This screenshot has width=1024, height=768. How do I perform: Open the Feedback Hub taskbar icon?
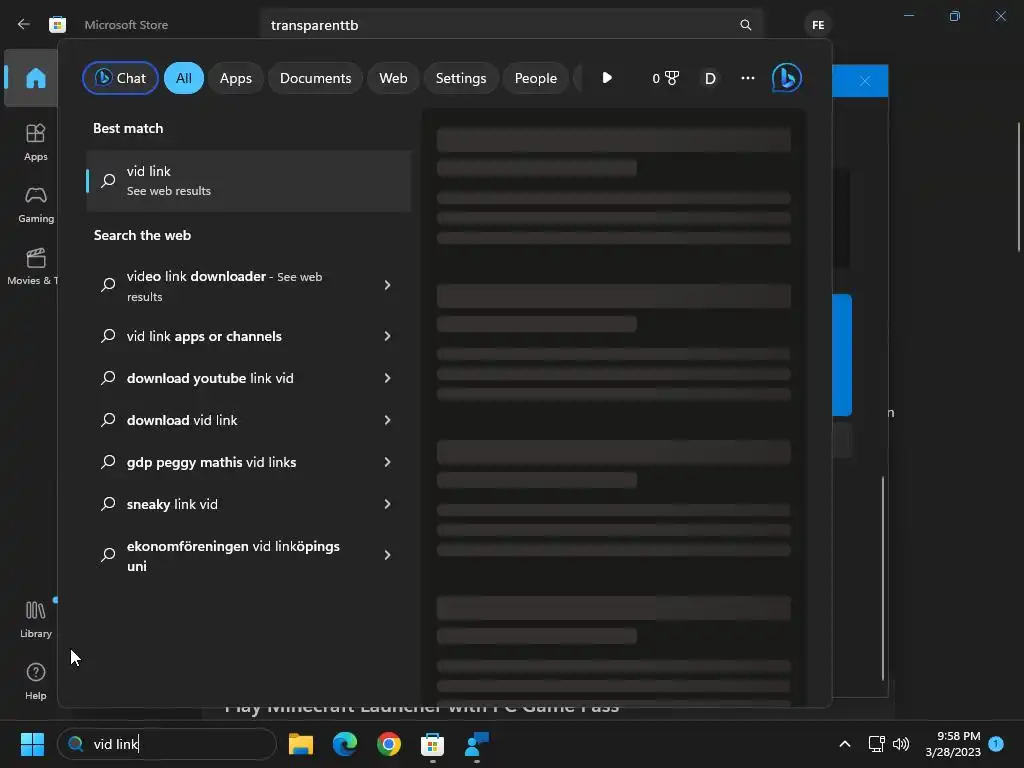pos(477,744)
